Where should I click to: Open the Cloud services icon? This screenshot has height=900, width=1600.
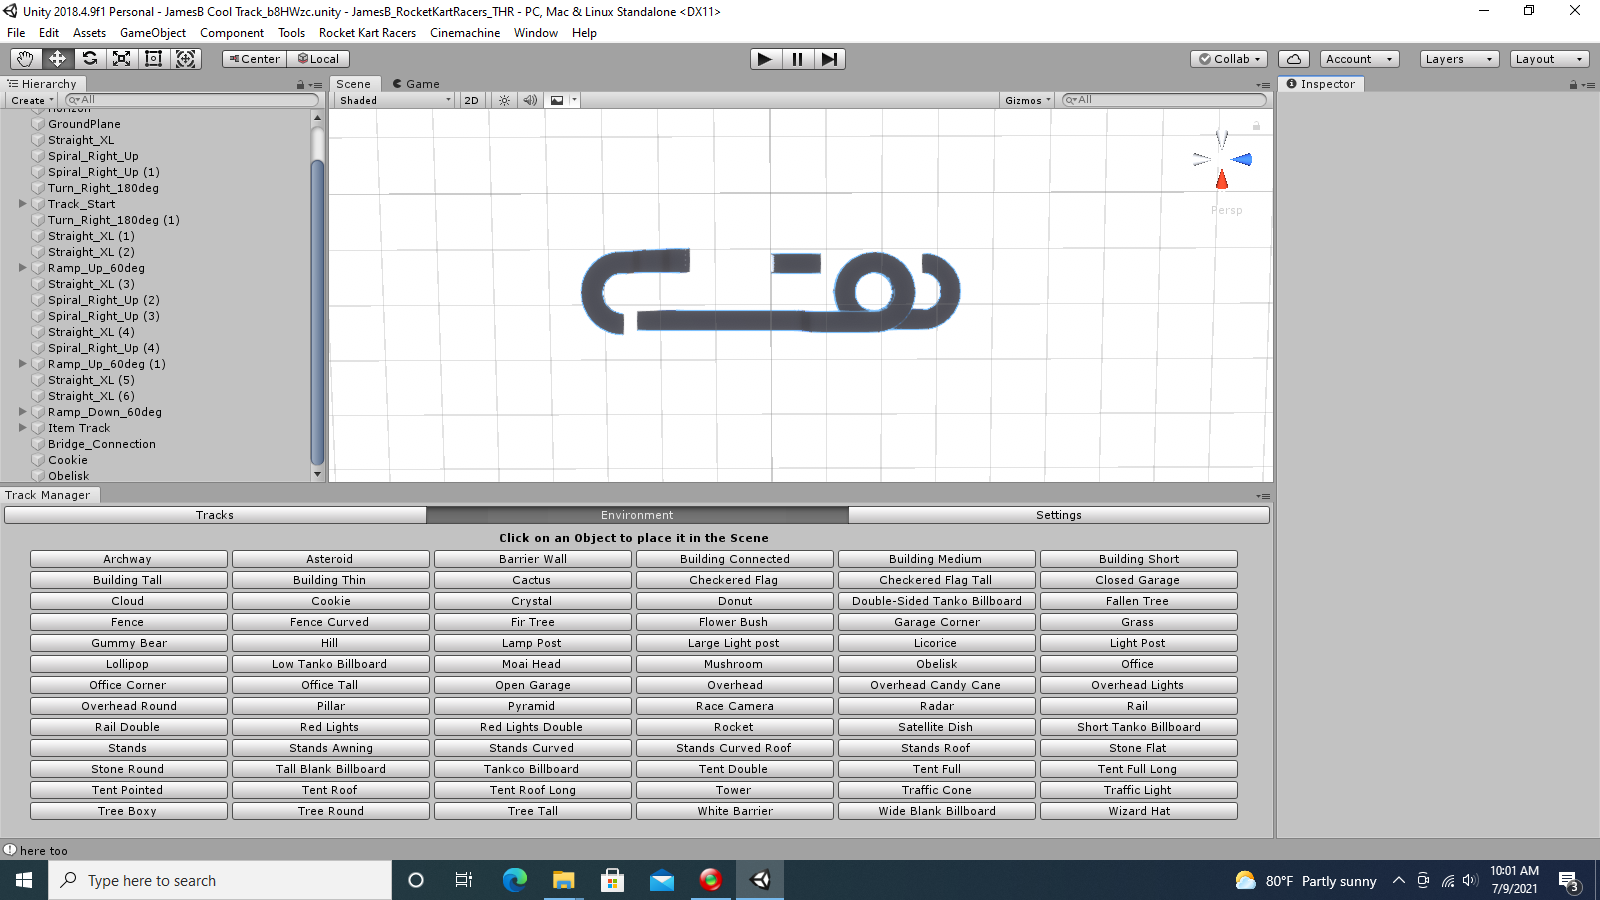[1293, 59]
